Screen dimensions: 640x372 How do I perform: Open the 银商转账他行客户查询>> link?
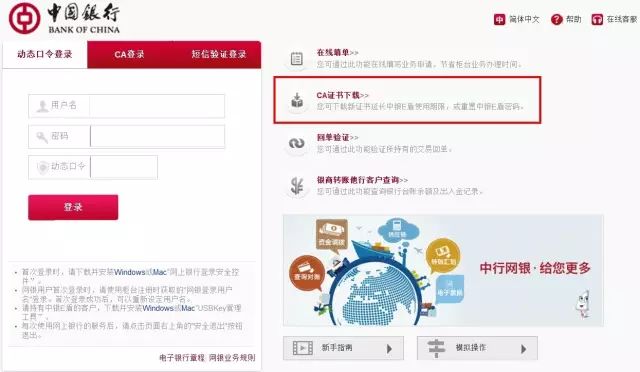(362, 180)
